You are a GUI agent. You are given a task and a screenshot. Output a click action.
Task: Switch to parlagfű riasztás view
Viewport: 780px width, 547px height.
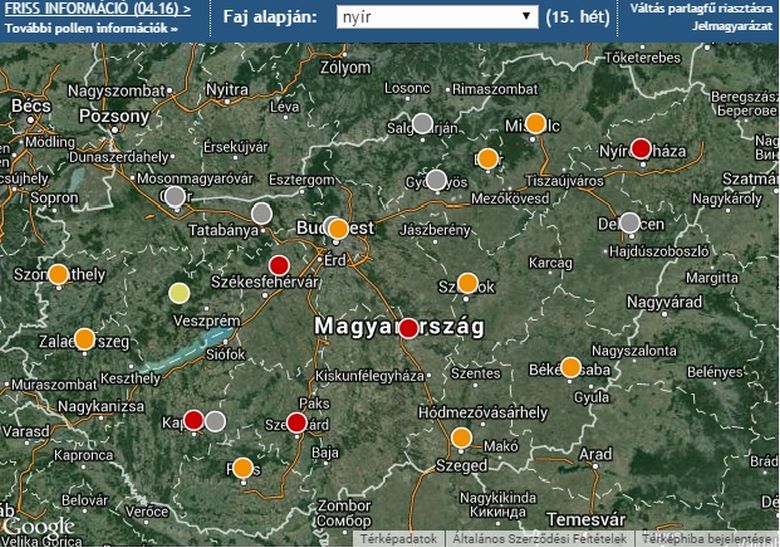coord(700,9)
